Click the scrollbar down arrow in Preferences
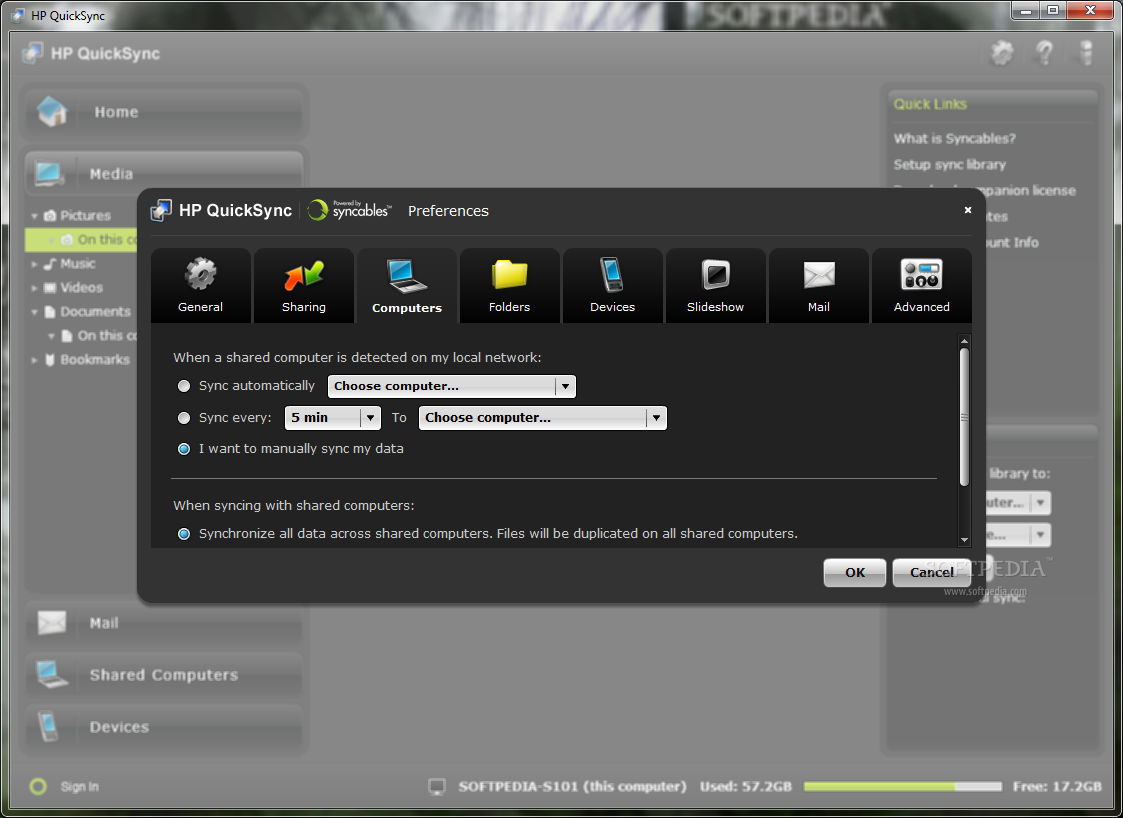Screen dimensions: 1123x818 [x=964, y=540]
